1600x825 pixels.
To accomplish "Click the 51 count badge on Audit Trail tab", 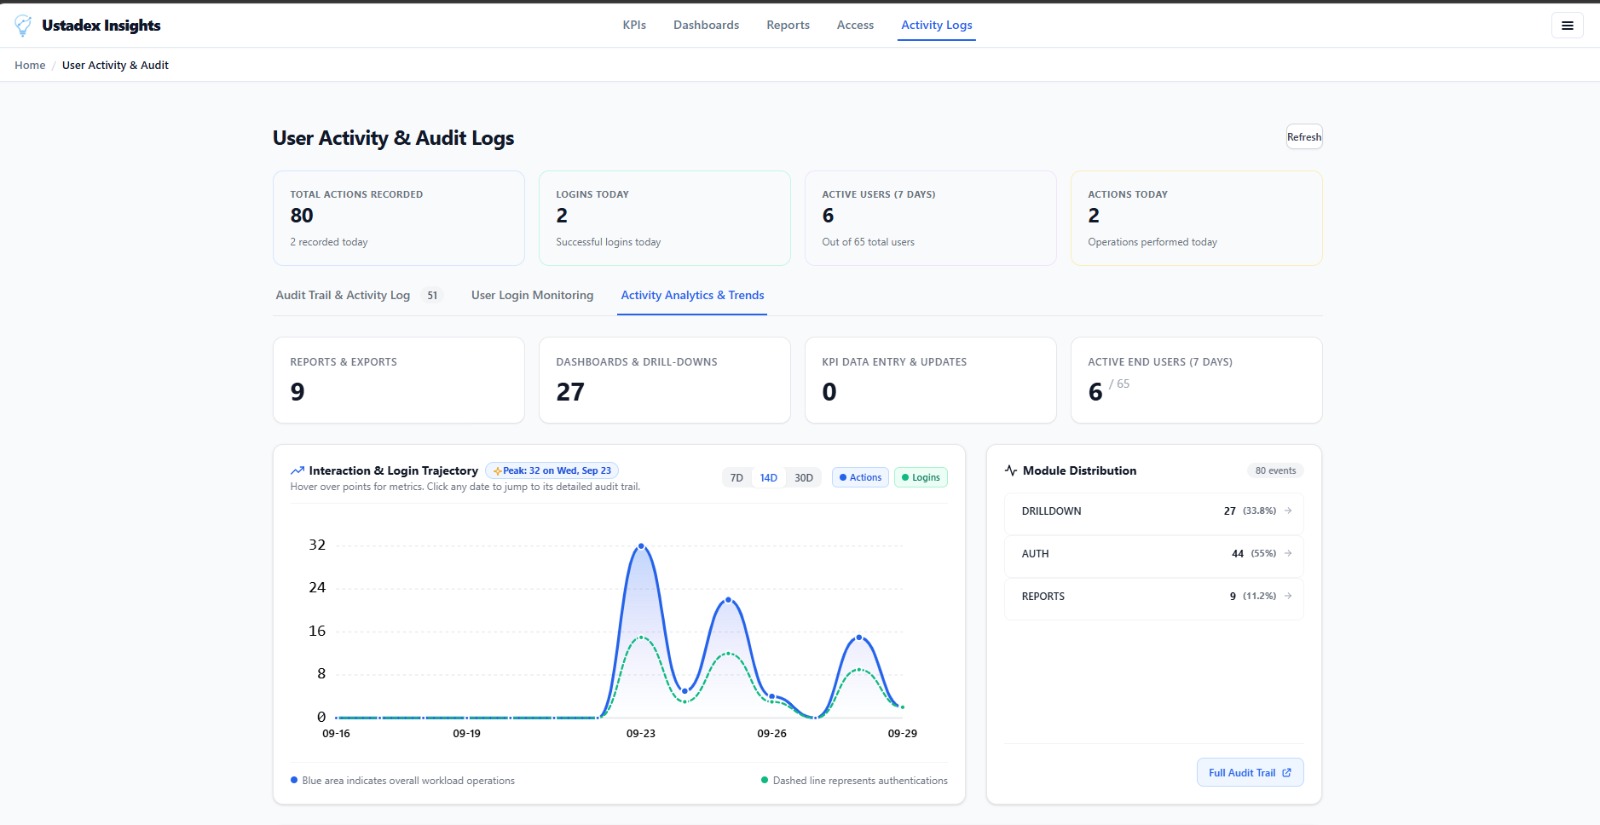I will 432,295.
